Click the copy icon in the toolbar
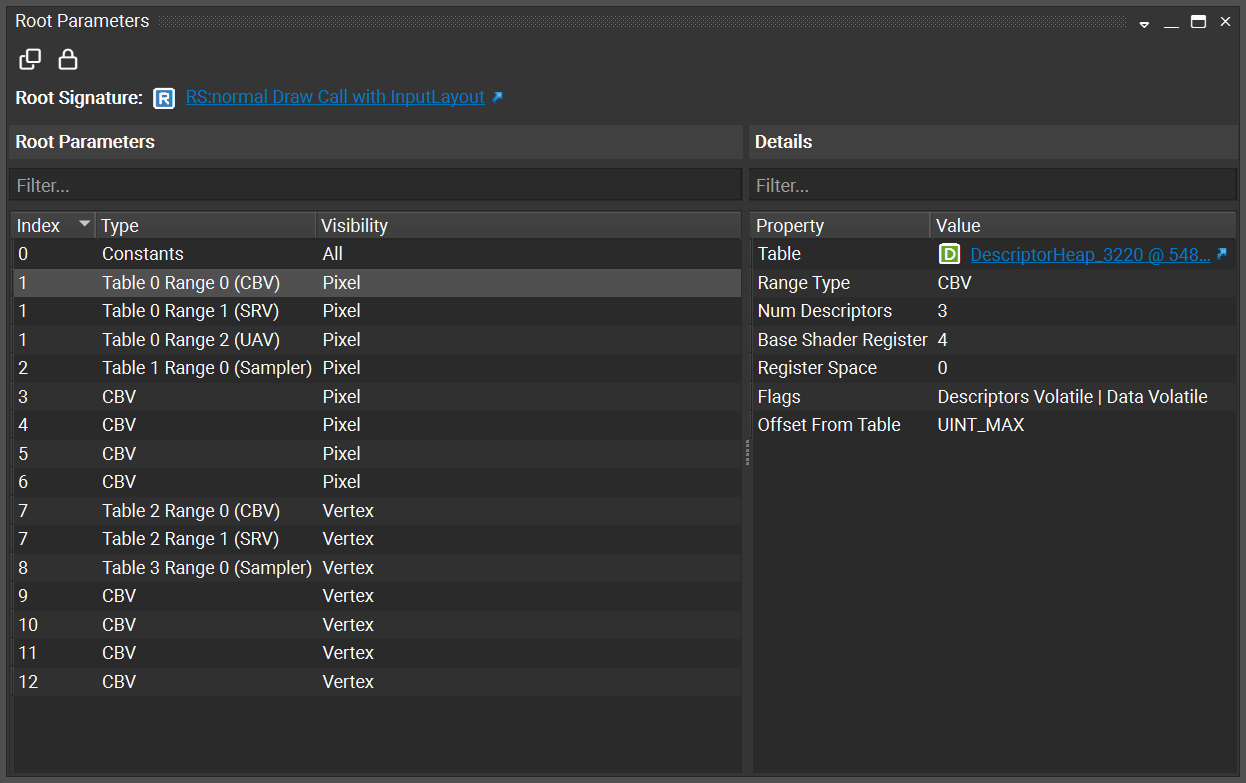Screen dimensions: 1246x783 [29, 59]
